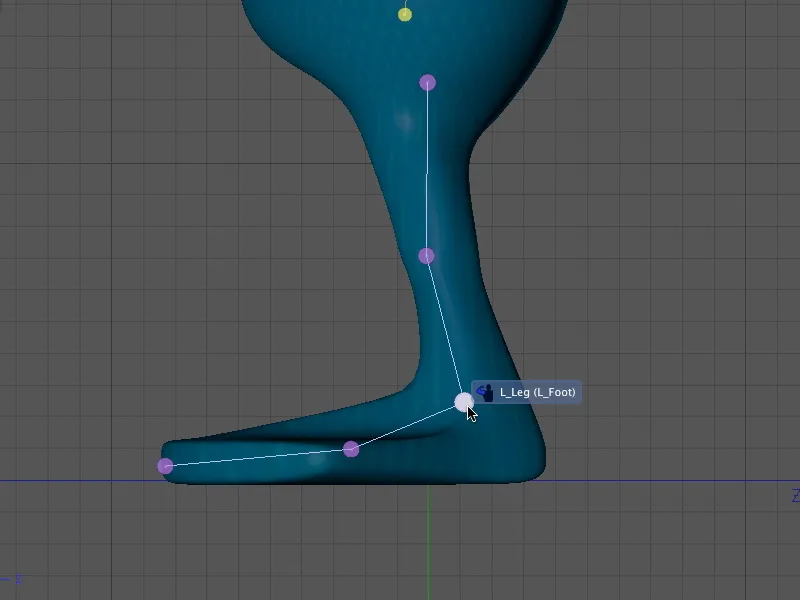Select the mid-foot joint on the foot

(349, 449)
